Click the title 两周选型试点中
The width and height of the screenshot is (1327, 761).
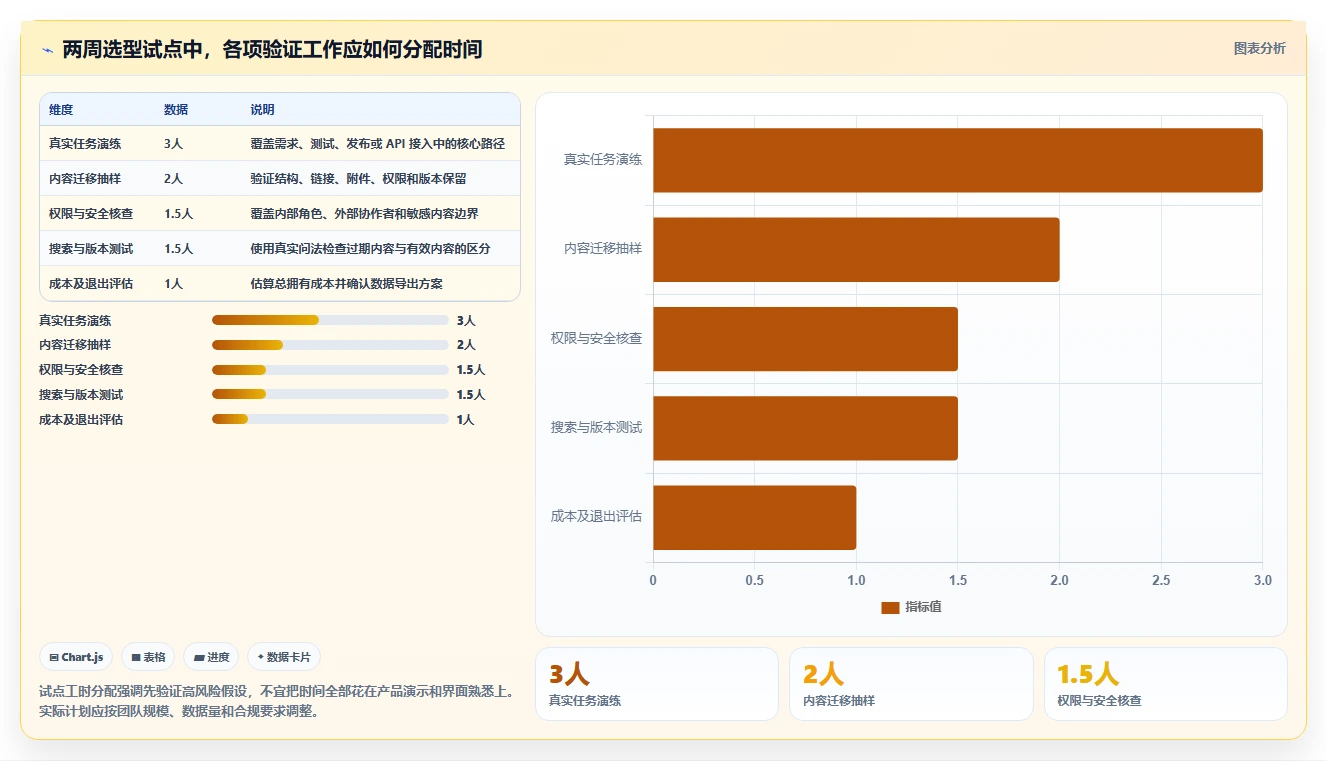coord(272,49)
